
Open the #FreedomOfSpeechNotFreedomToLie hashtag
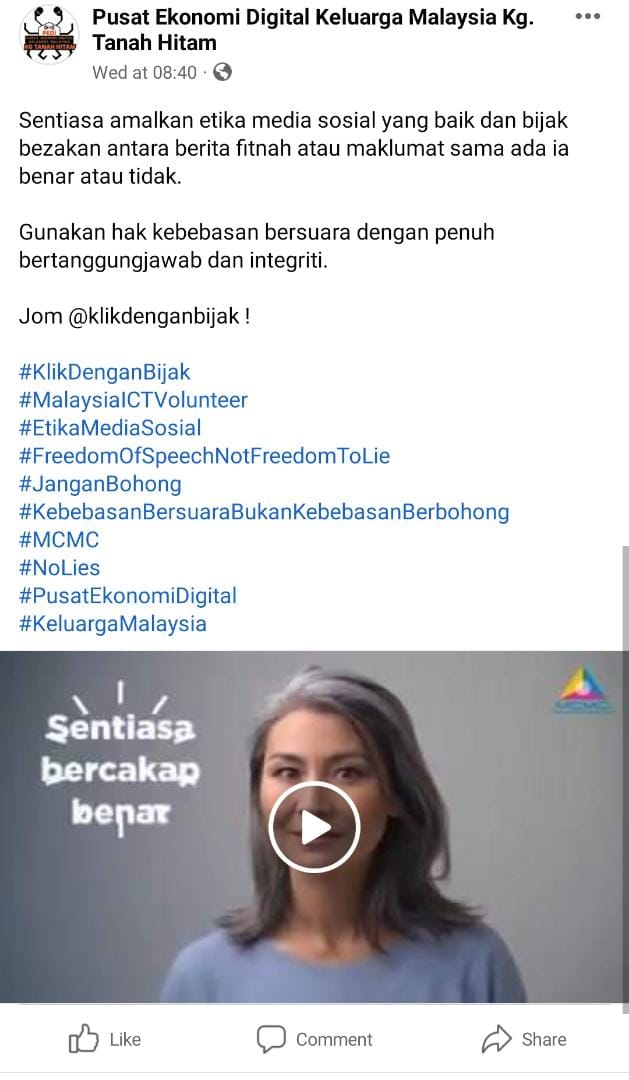click(205, 456)
